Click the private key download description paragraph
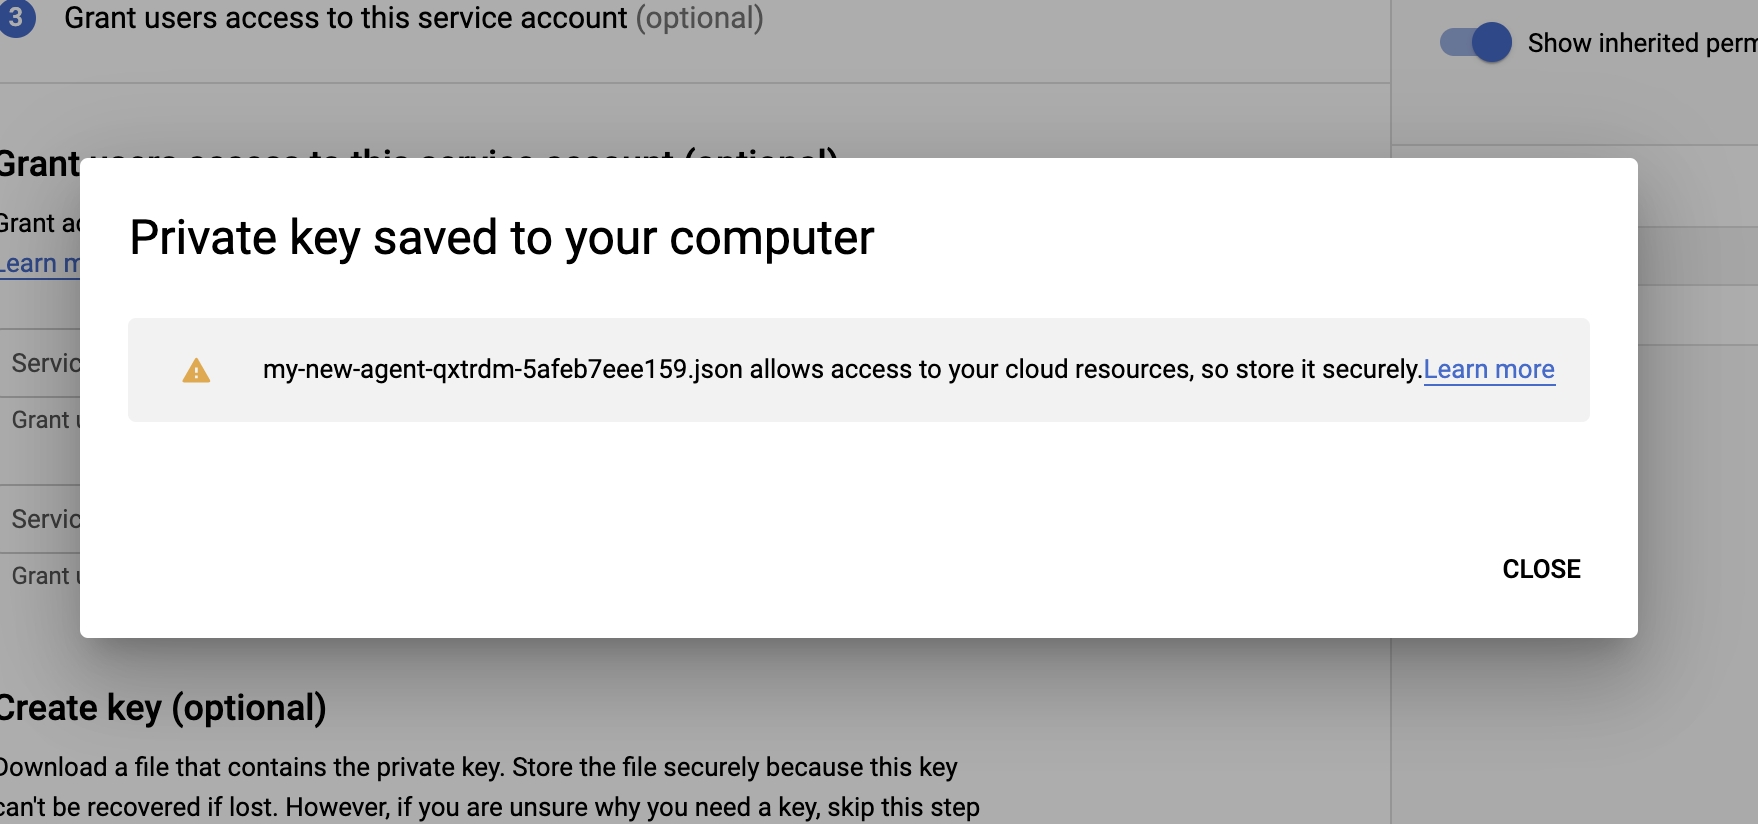This screenshot has width=1758, height=824. 480,787
